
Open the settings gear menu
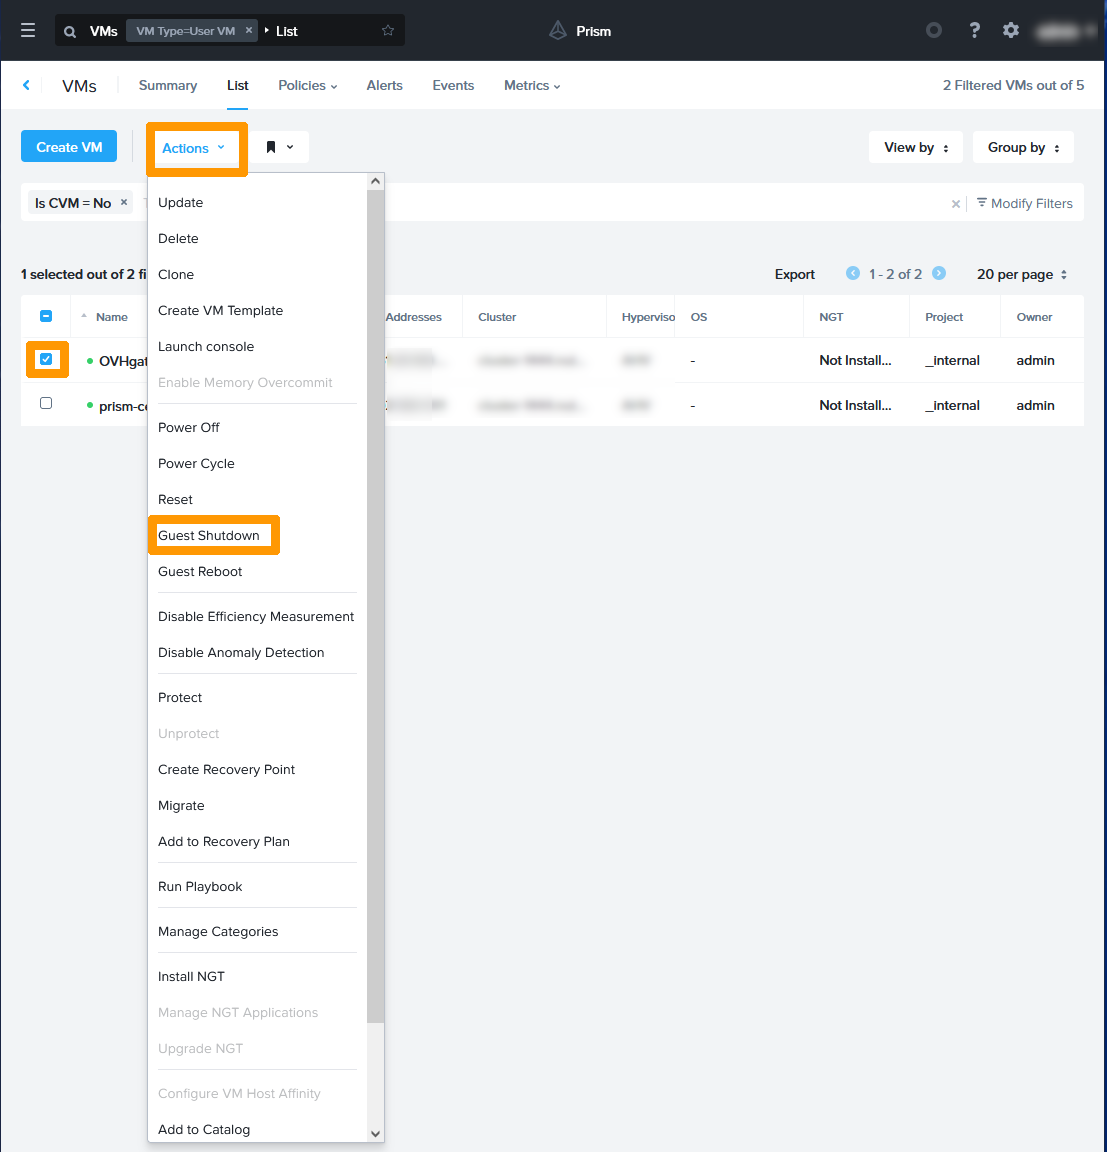[1011, 31]
